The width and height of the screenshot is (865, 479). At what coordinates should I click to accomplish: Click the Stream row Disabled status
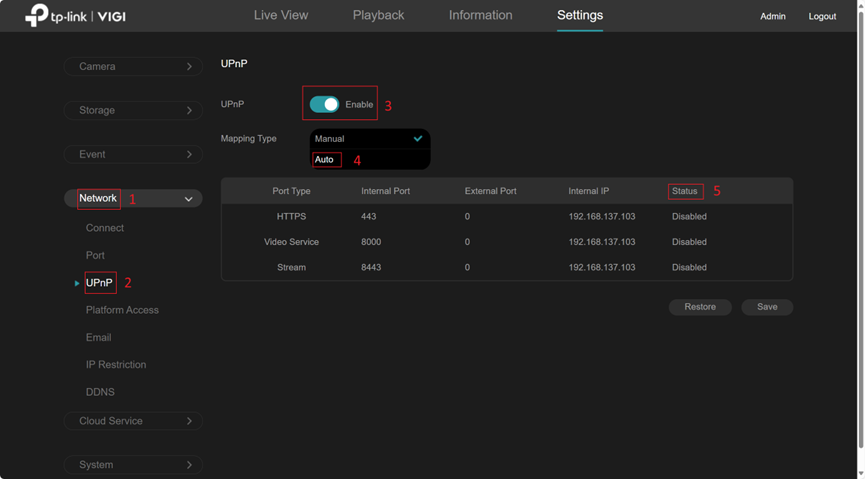[689, 267]
